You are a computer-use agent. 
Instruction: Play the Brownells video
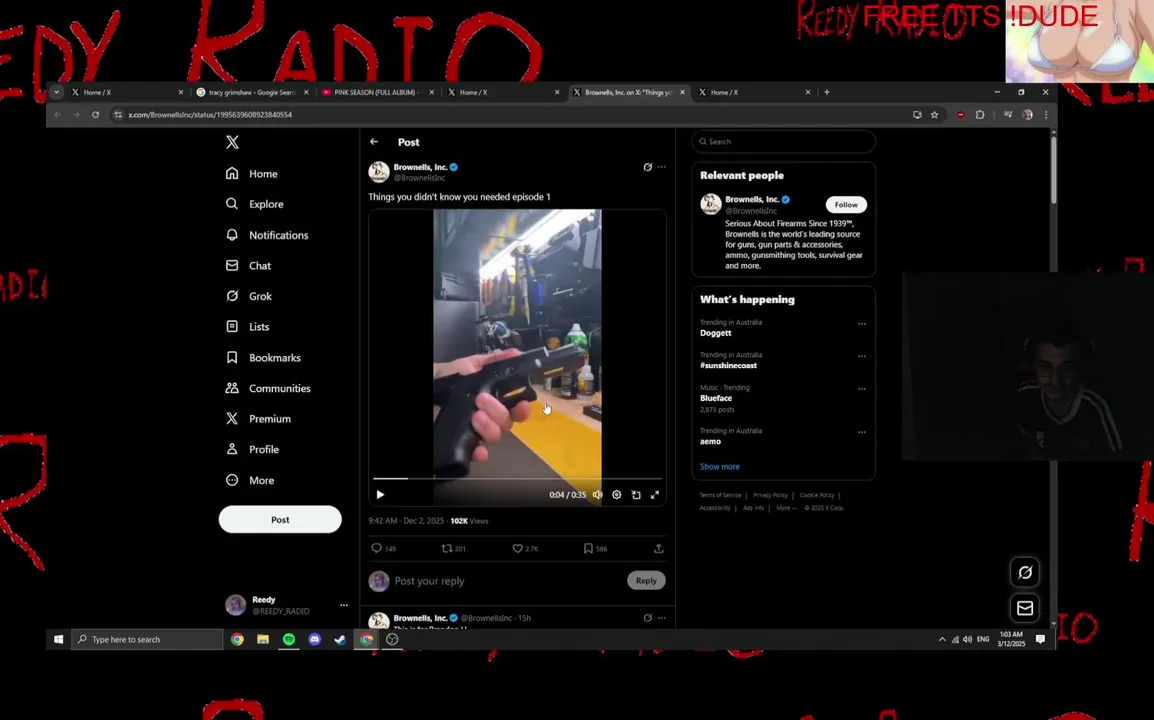click(380, 495)
